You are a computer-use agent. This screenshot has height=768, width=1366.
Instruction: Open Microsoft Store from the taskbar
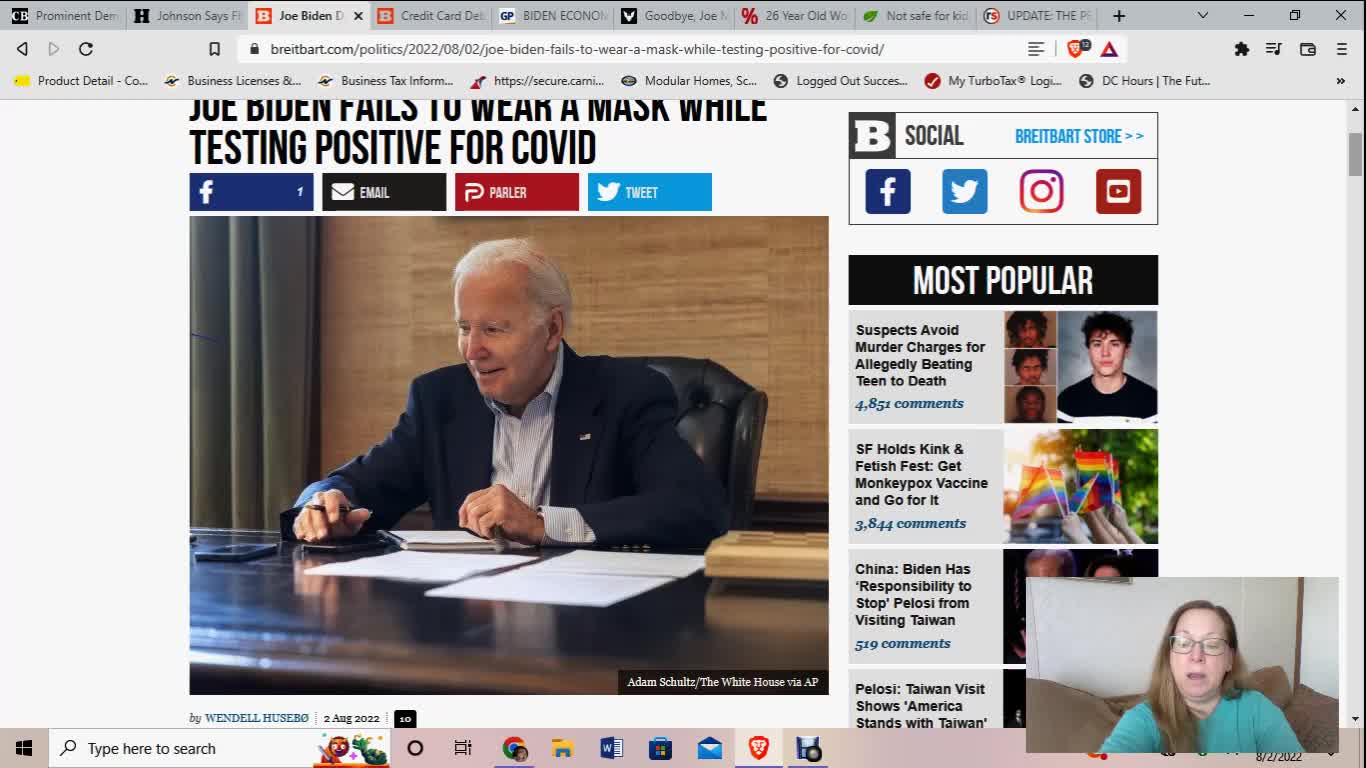click(660, 748)
